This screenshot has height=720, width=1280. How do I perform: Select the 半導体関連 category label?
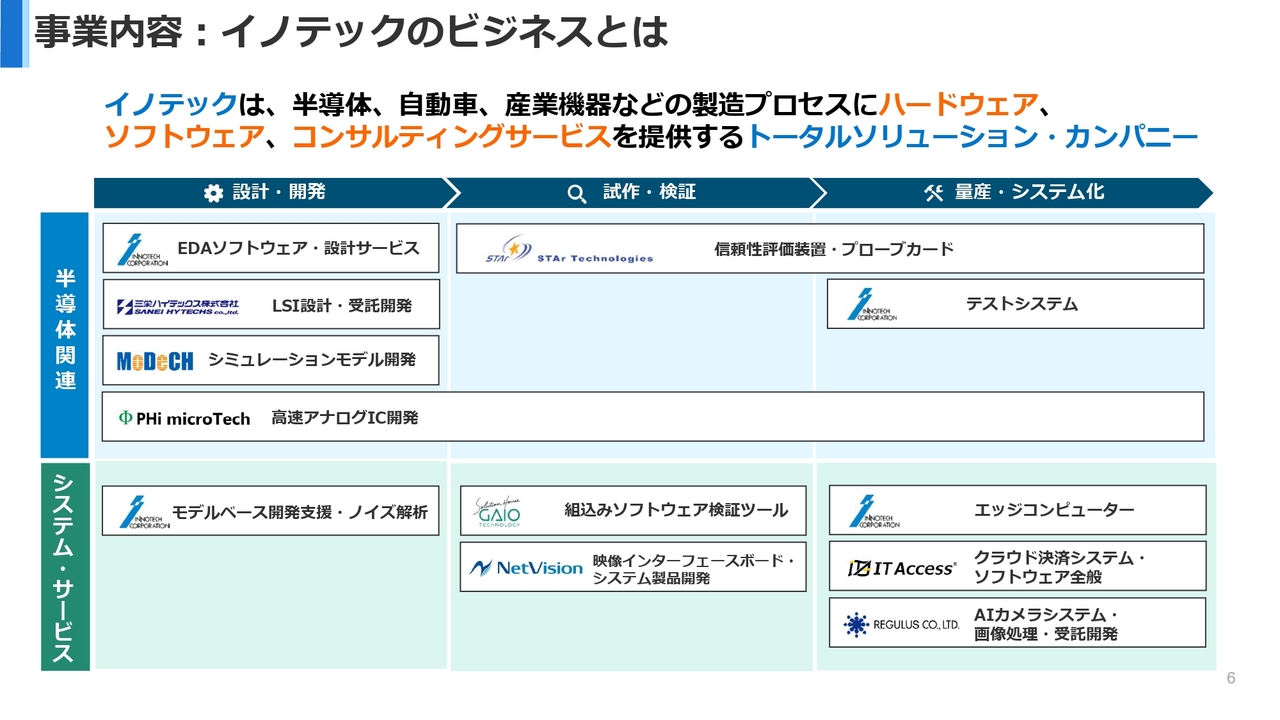[x=65, y=335]
